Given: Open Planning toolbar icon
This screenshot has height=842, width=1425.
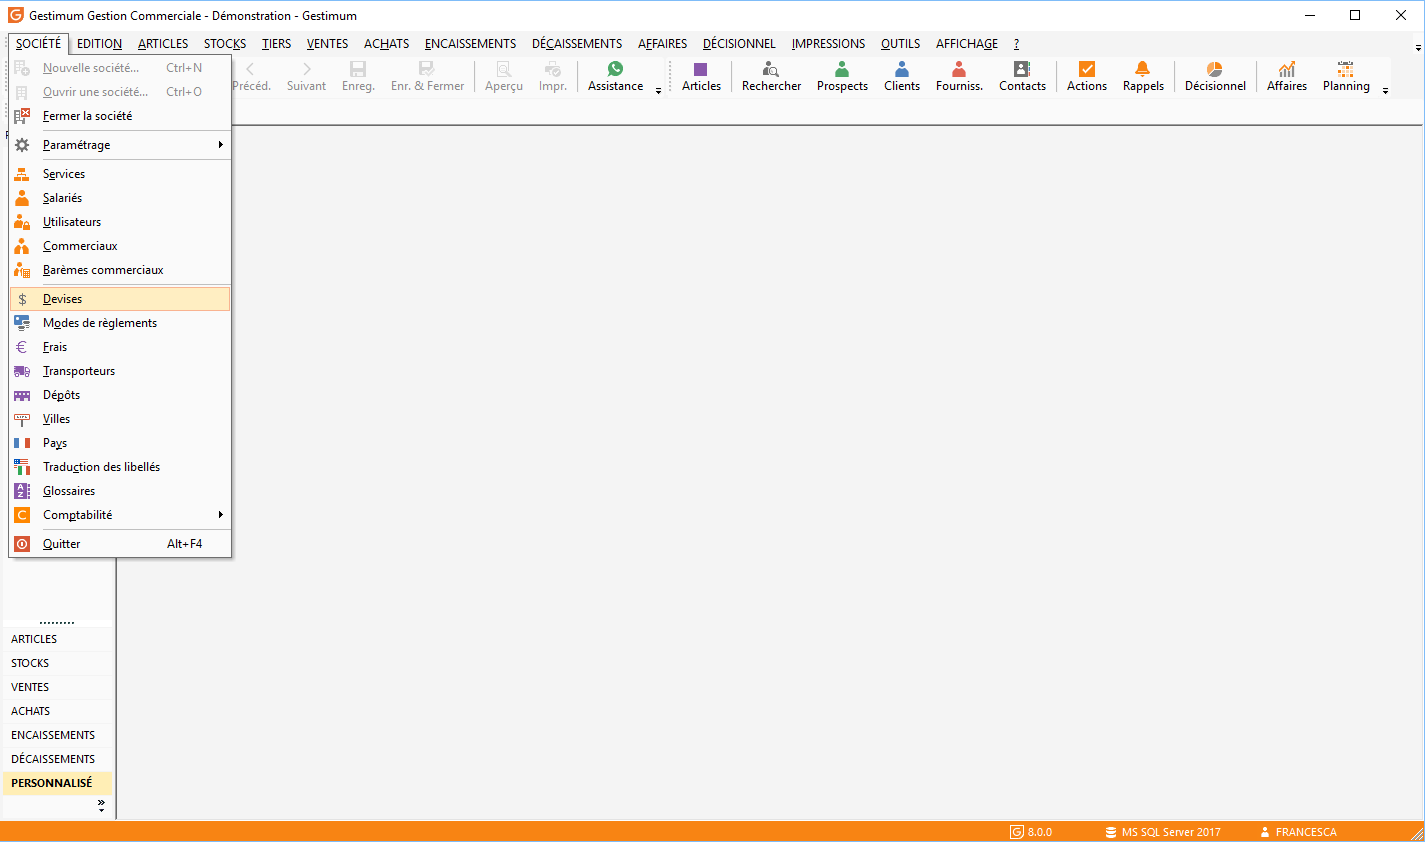Looking at the screenshot, I should tap(1346, 77).
